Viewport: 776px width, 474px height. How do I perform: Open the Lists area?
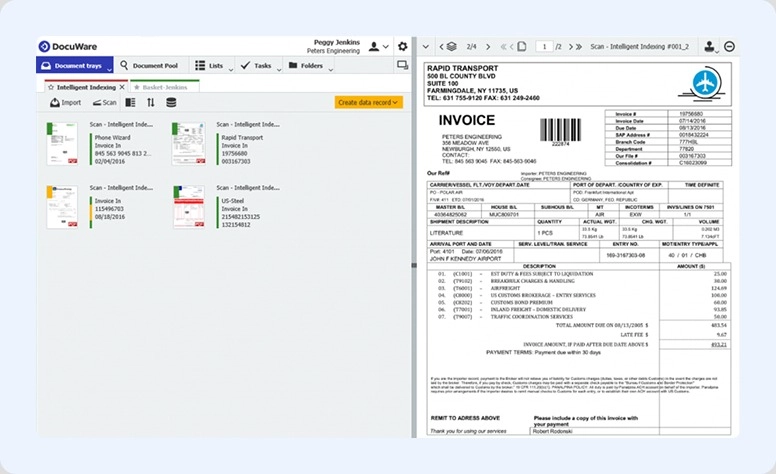pyautogui.click(x=209, y=65)
